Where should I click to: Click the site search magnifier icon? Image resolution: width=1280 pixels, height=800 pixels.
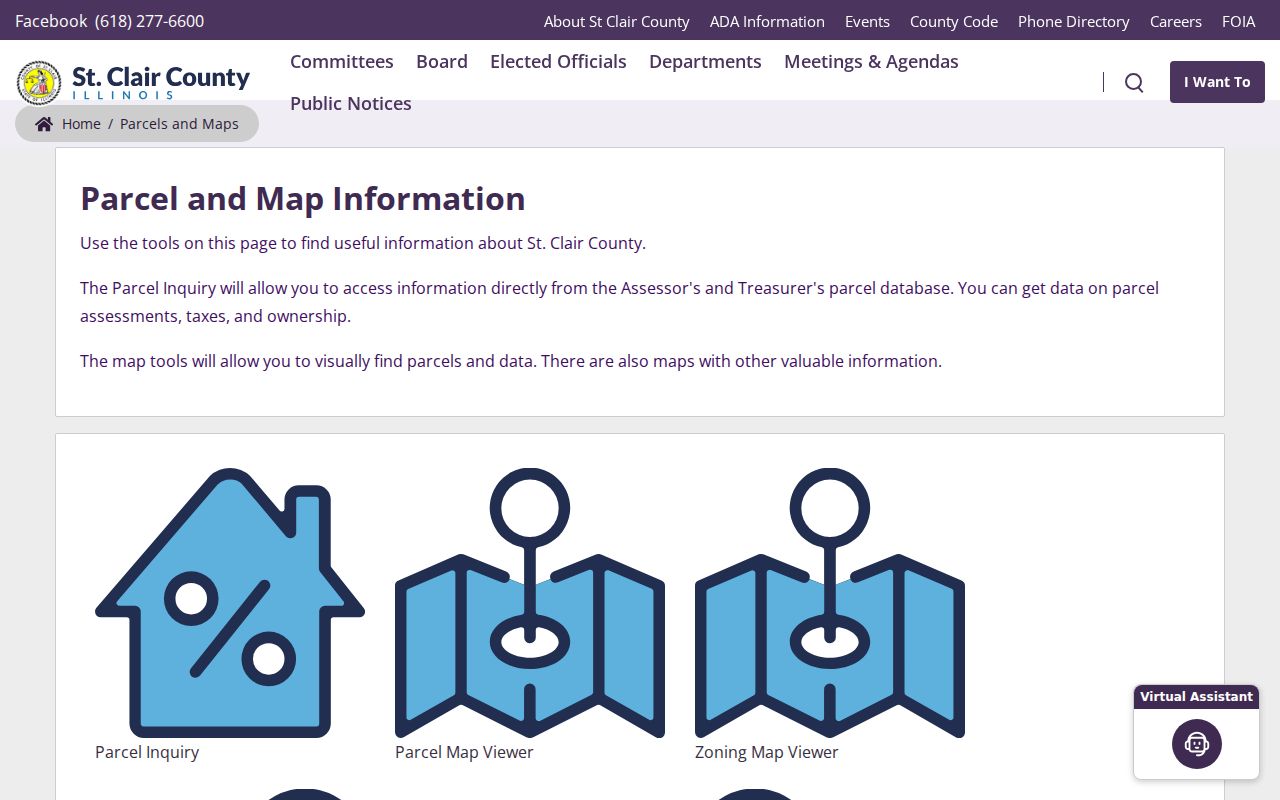pos(1134,82)
